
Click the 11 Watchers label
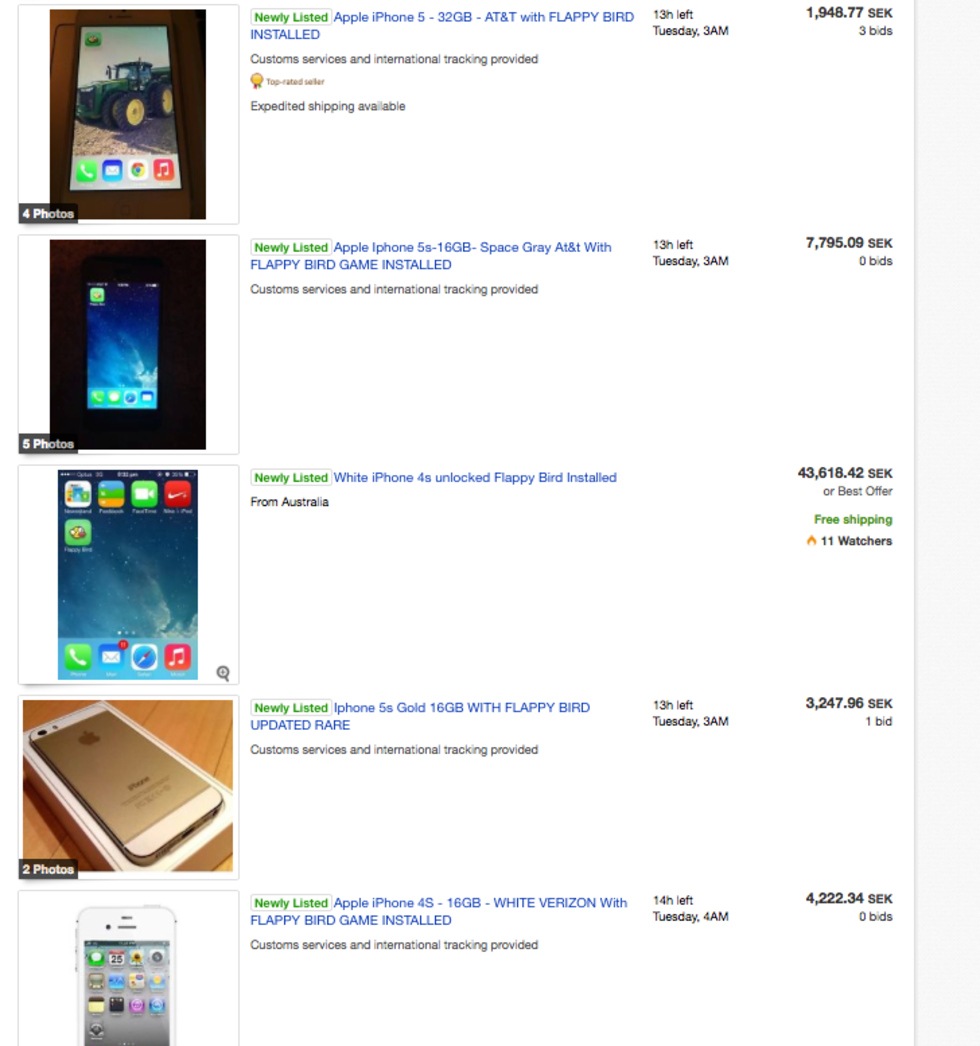(856, 541)
